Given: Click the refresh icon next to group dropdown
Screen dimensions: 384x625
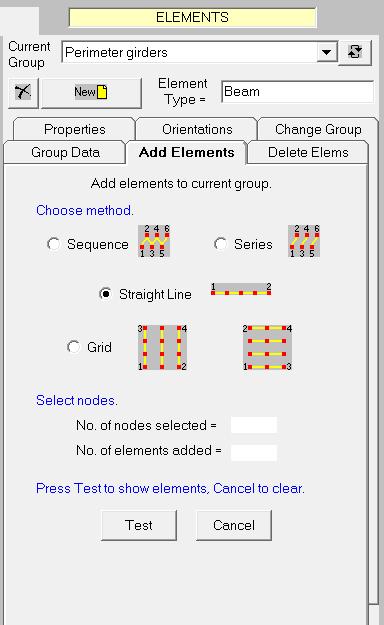Looking at the screenshot, I should [x=355, y=52].
